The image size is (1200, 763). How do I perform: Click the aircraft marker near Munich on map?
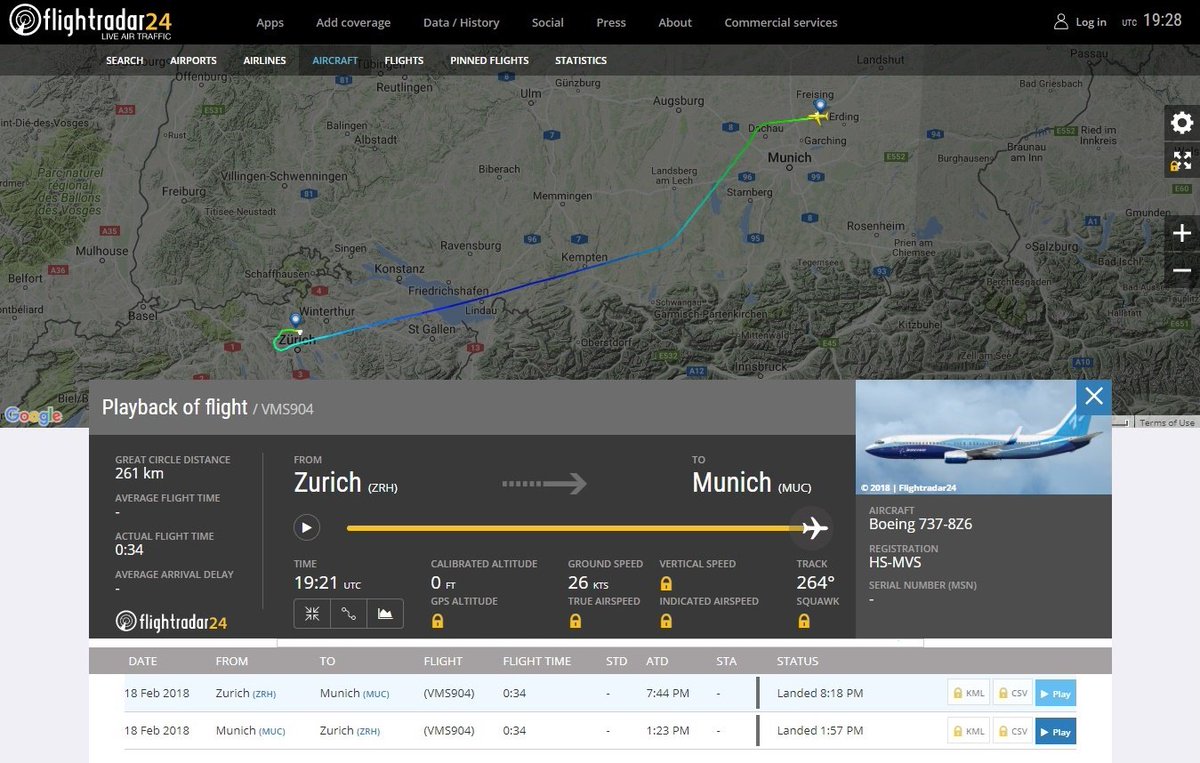pyautogui.click(x=818, y=118)
